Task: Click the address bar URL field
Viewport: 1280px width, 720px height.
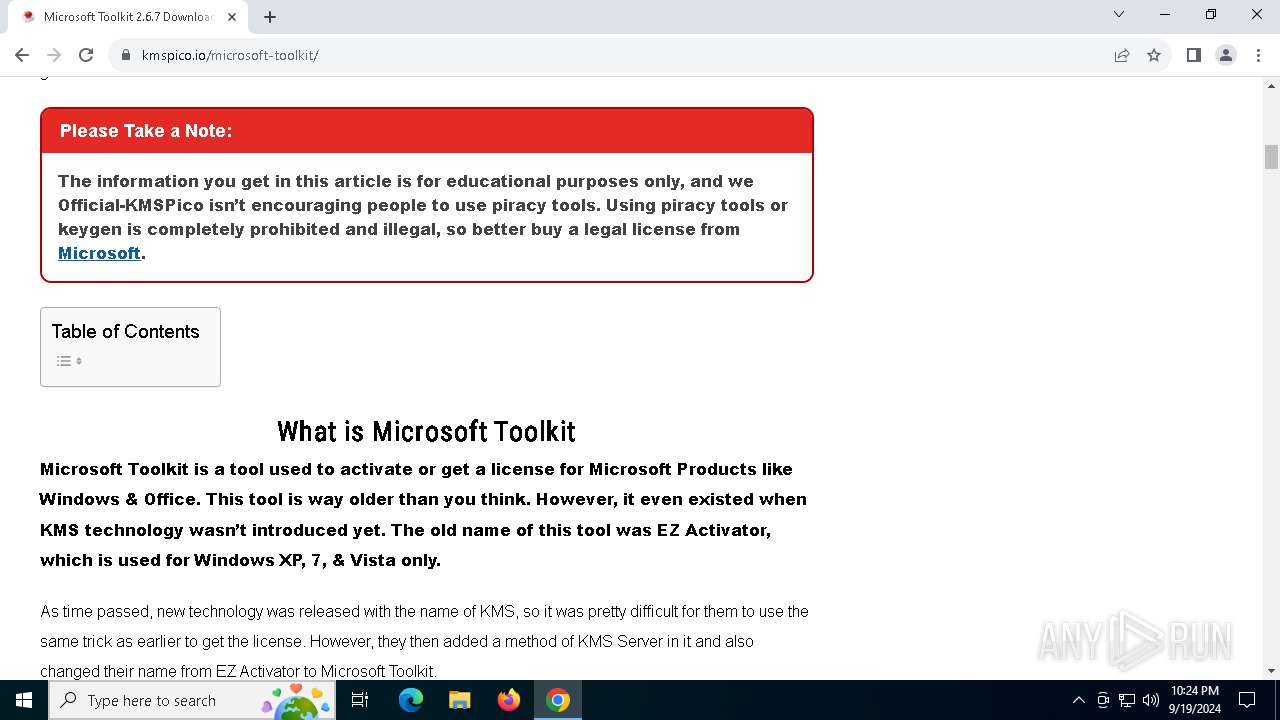Action: pos(610,55)
